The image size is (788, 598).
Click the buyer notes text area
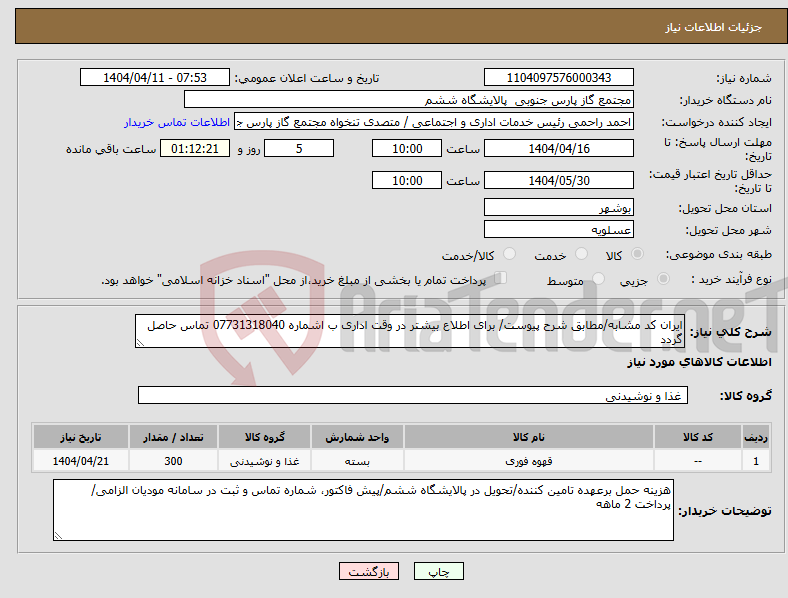(363, 510)
